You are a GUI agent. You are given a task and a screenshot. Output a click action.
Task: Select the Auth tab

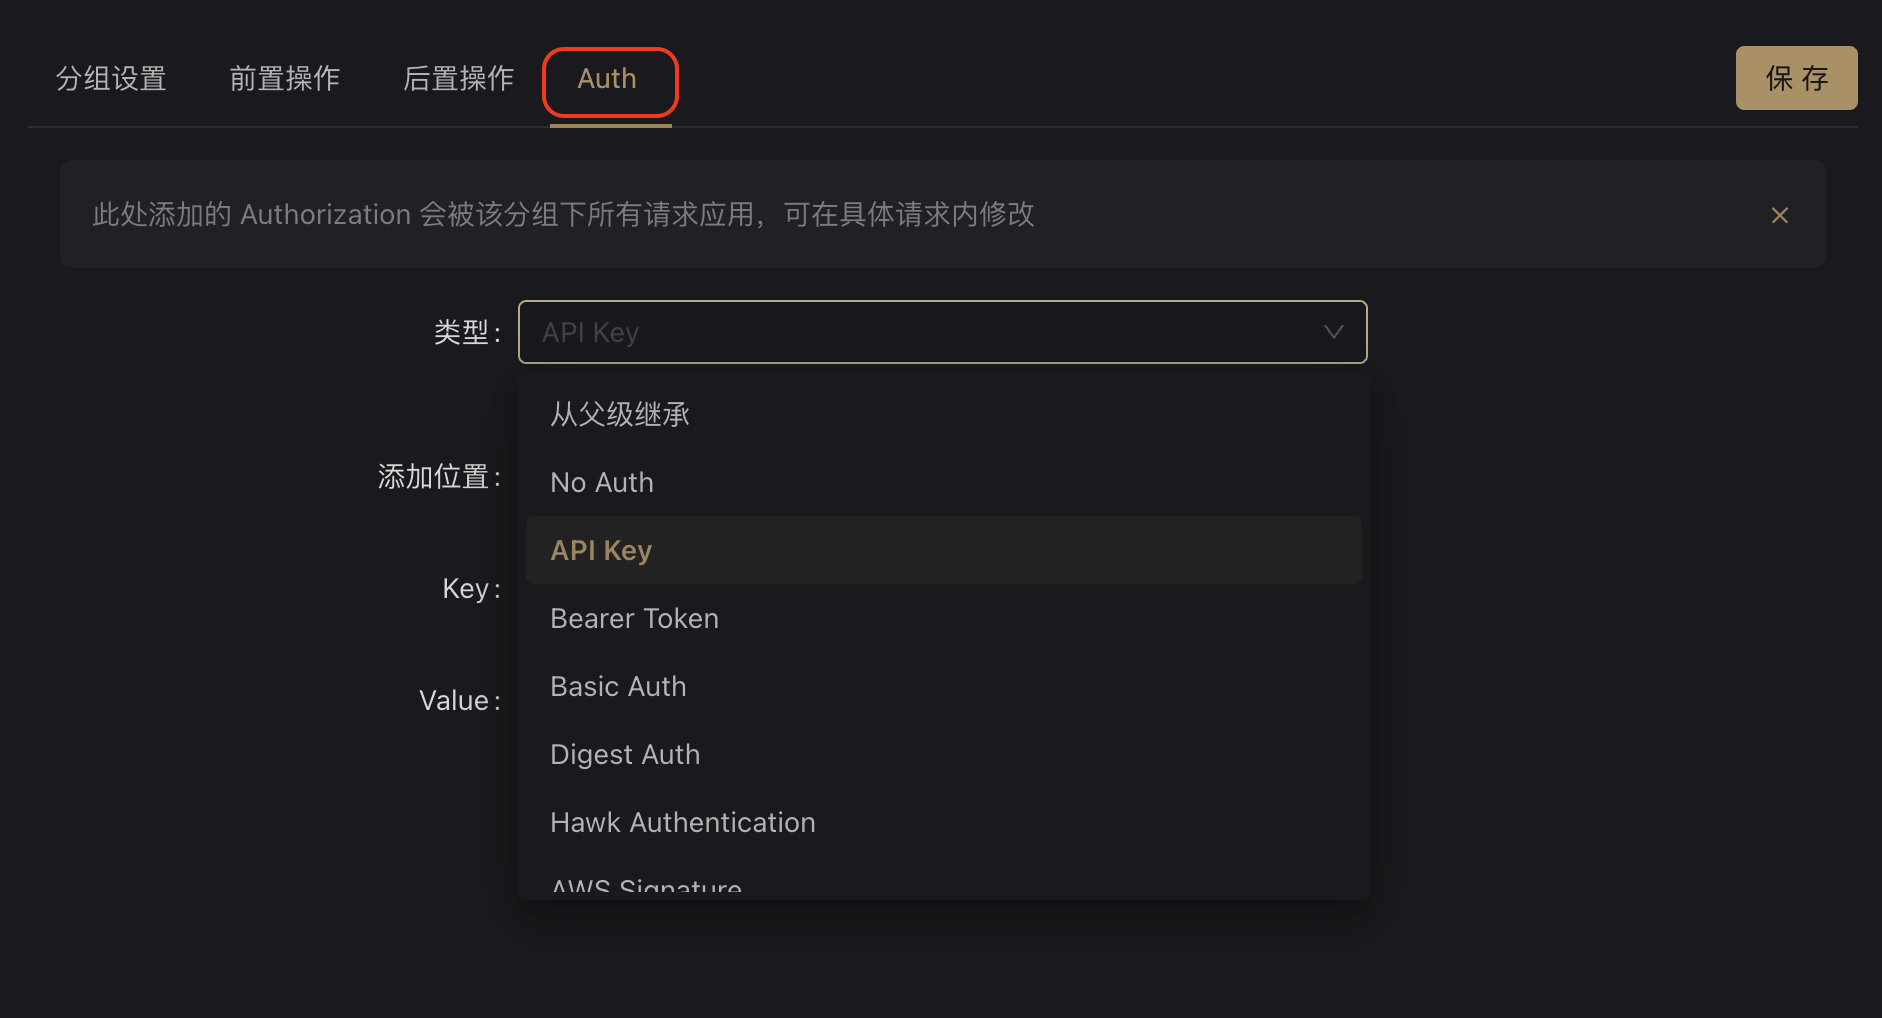tap(608, 79)
